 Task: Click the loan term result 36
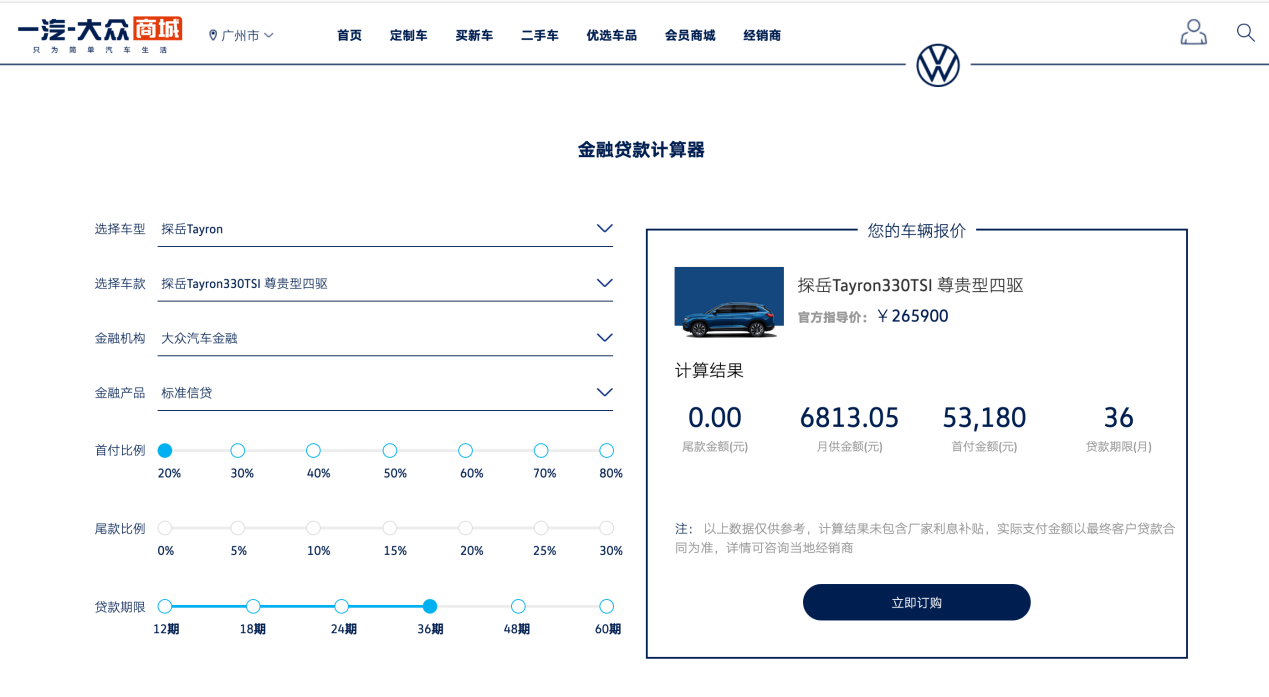tap(1119, 417)
